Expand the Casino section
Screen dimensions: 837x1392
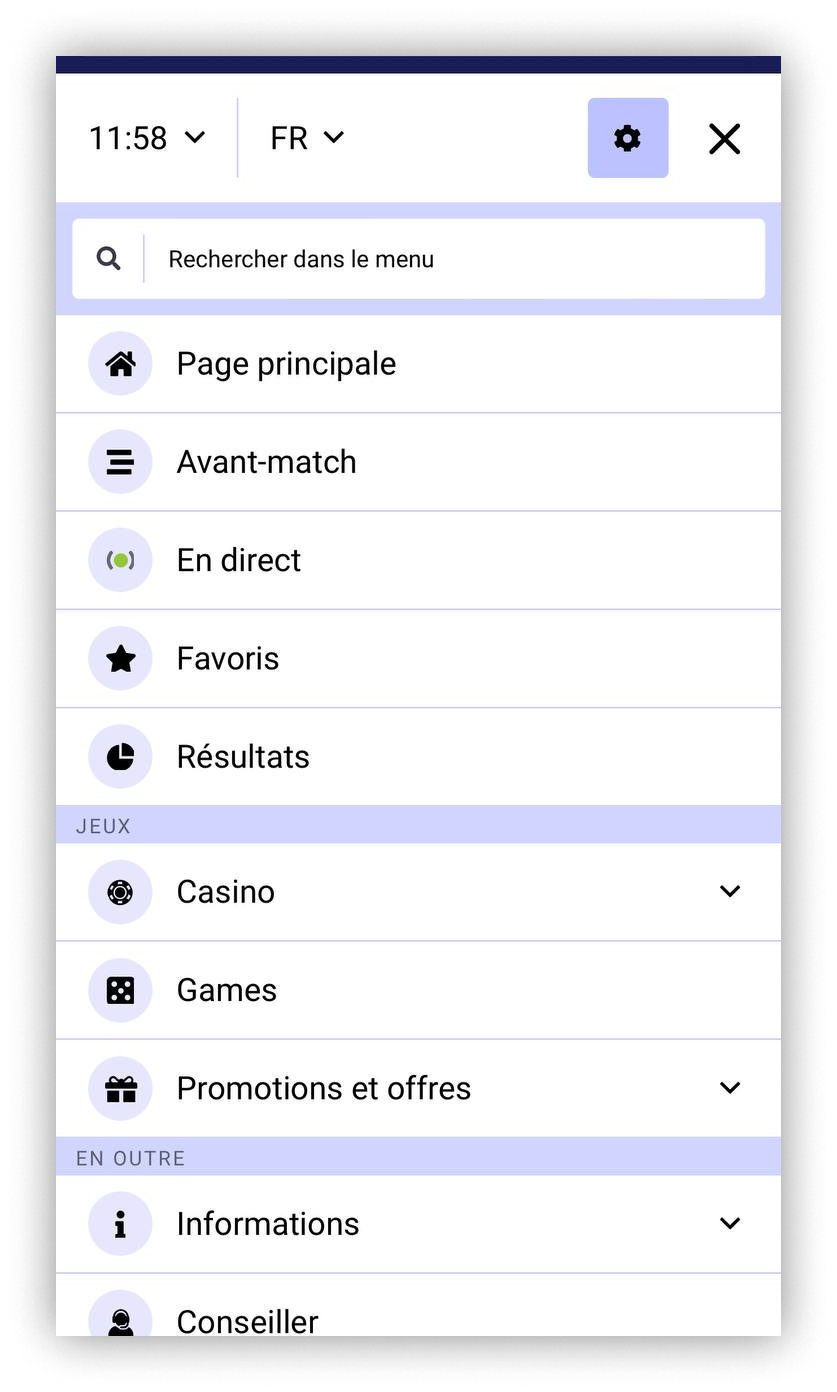click(x=731, y=891)
